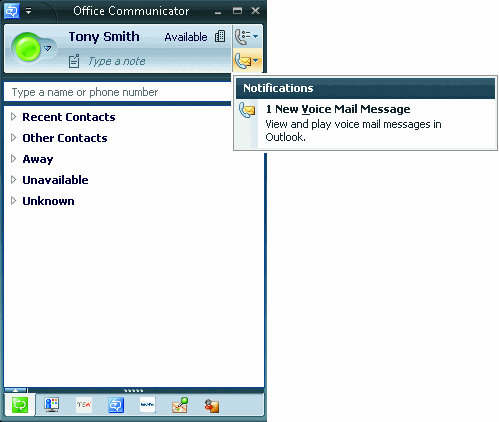The width and height of the screenshot is (499, 422).
Task: Select the red text logo tab icon
Action: [84, 405]
